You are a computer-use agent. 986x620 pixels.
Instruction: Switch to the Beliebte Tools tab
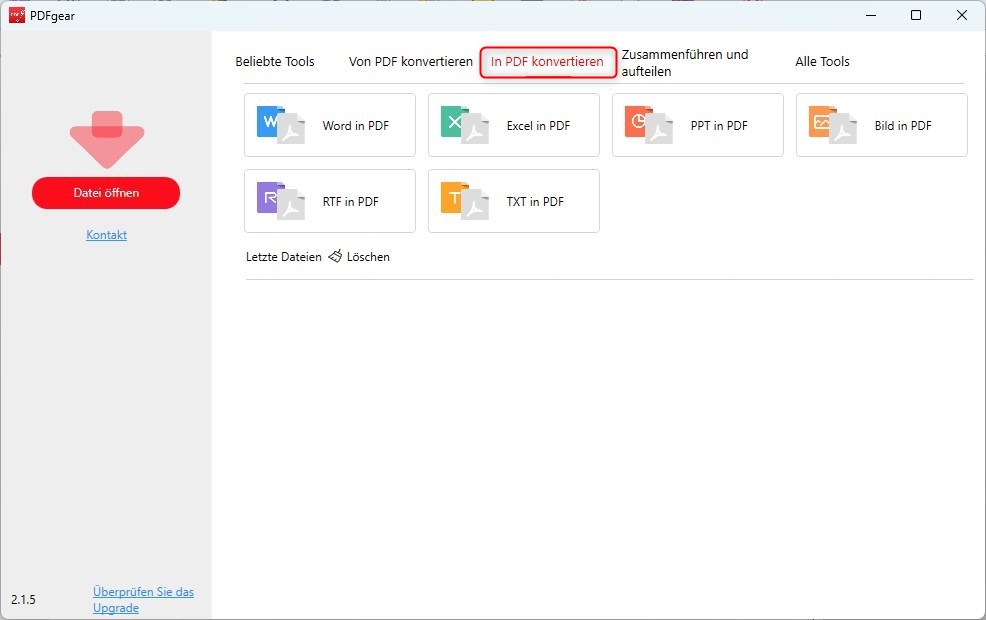275,62
